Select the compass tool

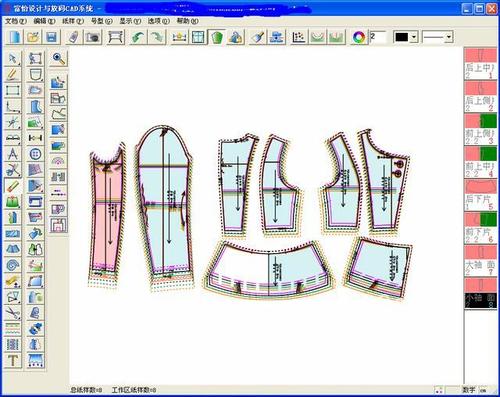tap(13, 154)
